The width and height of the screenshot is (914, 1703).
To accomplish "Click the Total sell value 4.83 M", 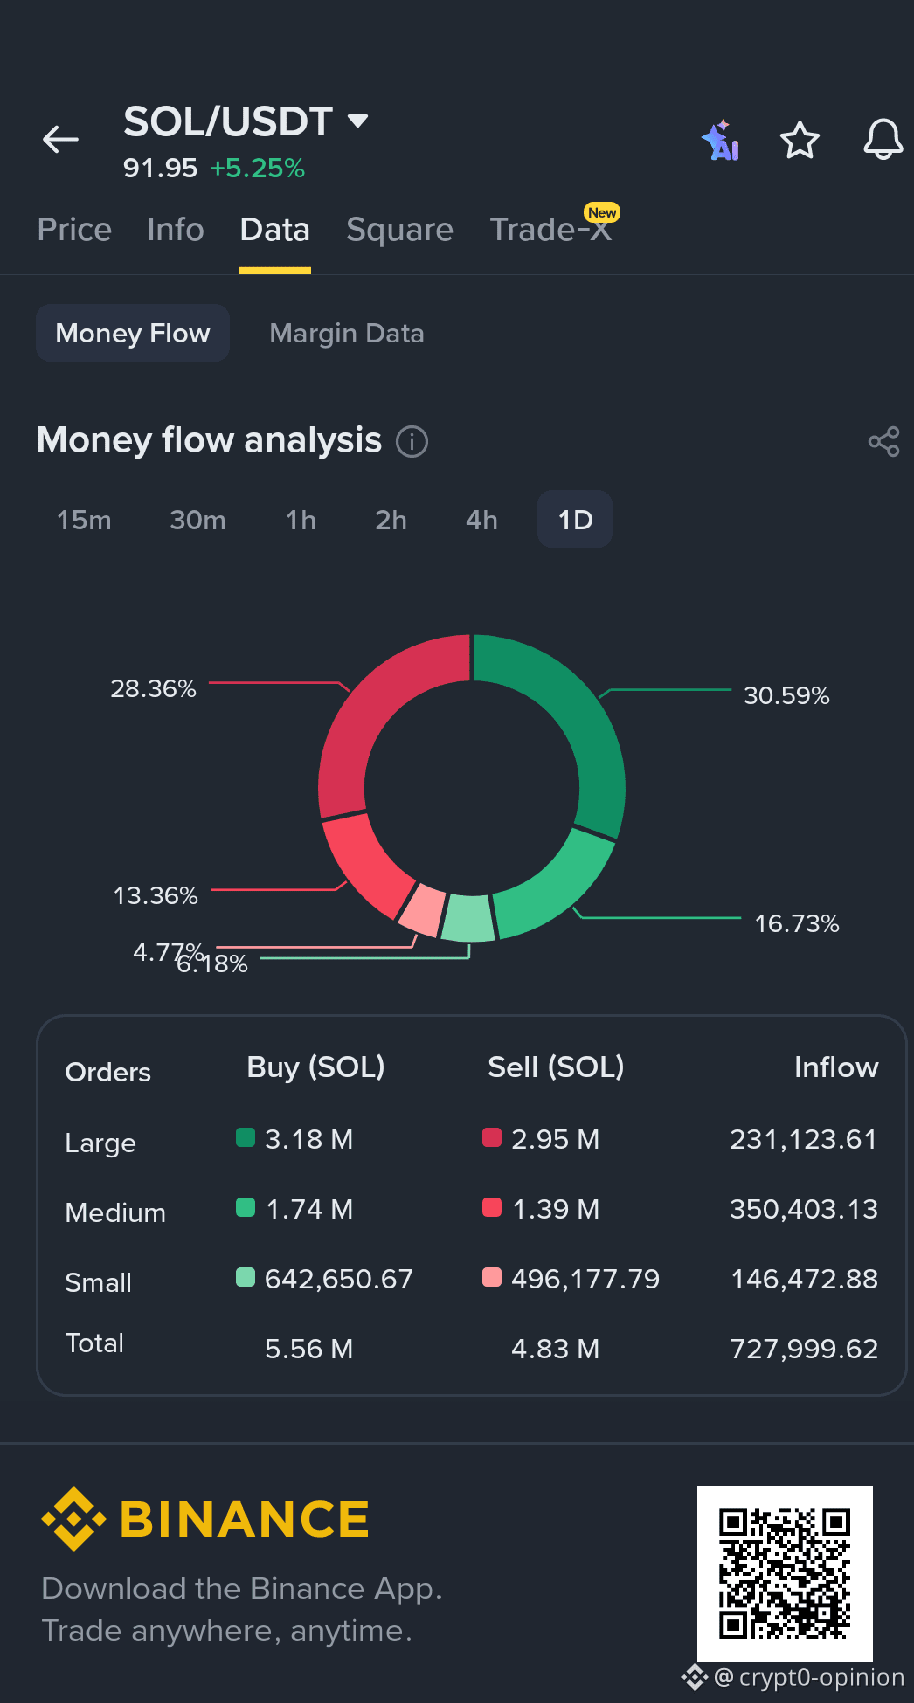I will (x=555, y=1349).
